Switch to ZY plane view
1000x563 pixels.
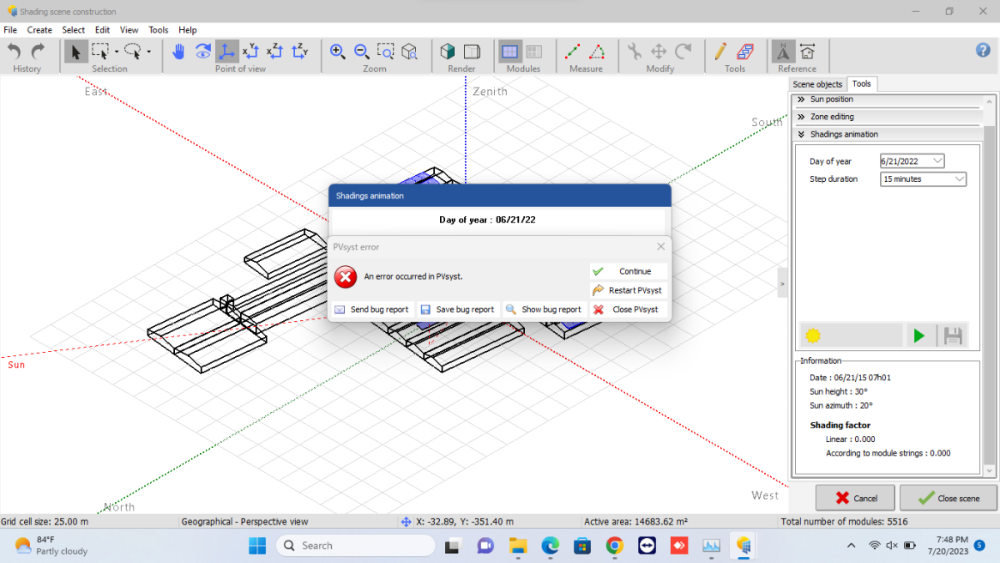tap(300, 52)
